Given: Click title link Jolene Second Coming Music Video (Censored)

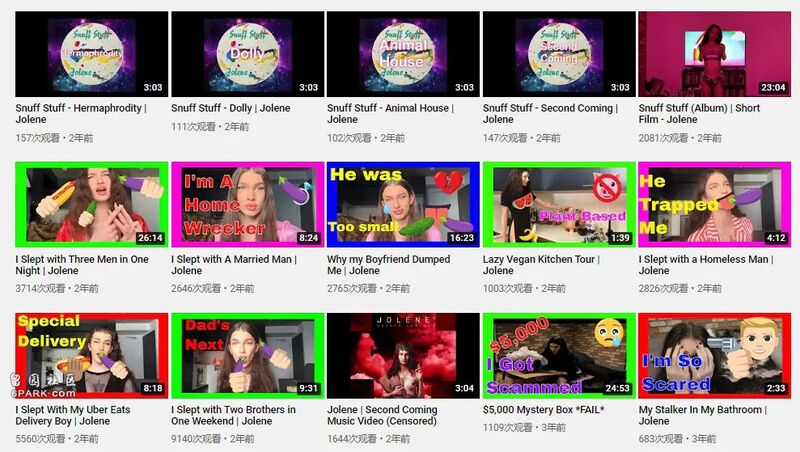Looking at the screenshot, I should [382, 415].
